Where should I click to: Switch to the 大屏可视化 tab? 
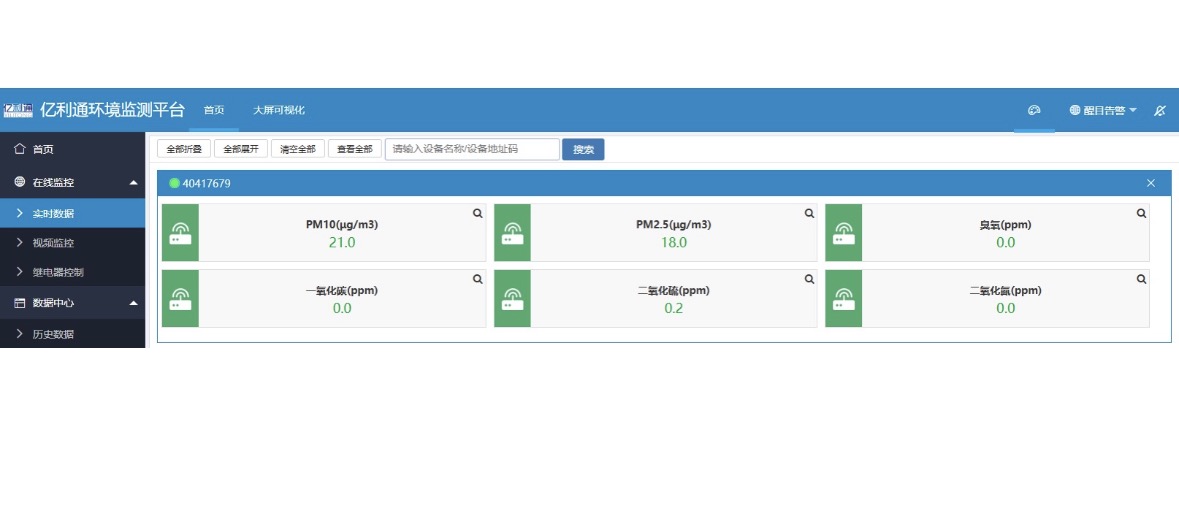pos(278,110)
